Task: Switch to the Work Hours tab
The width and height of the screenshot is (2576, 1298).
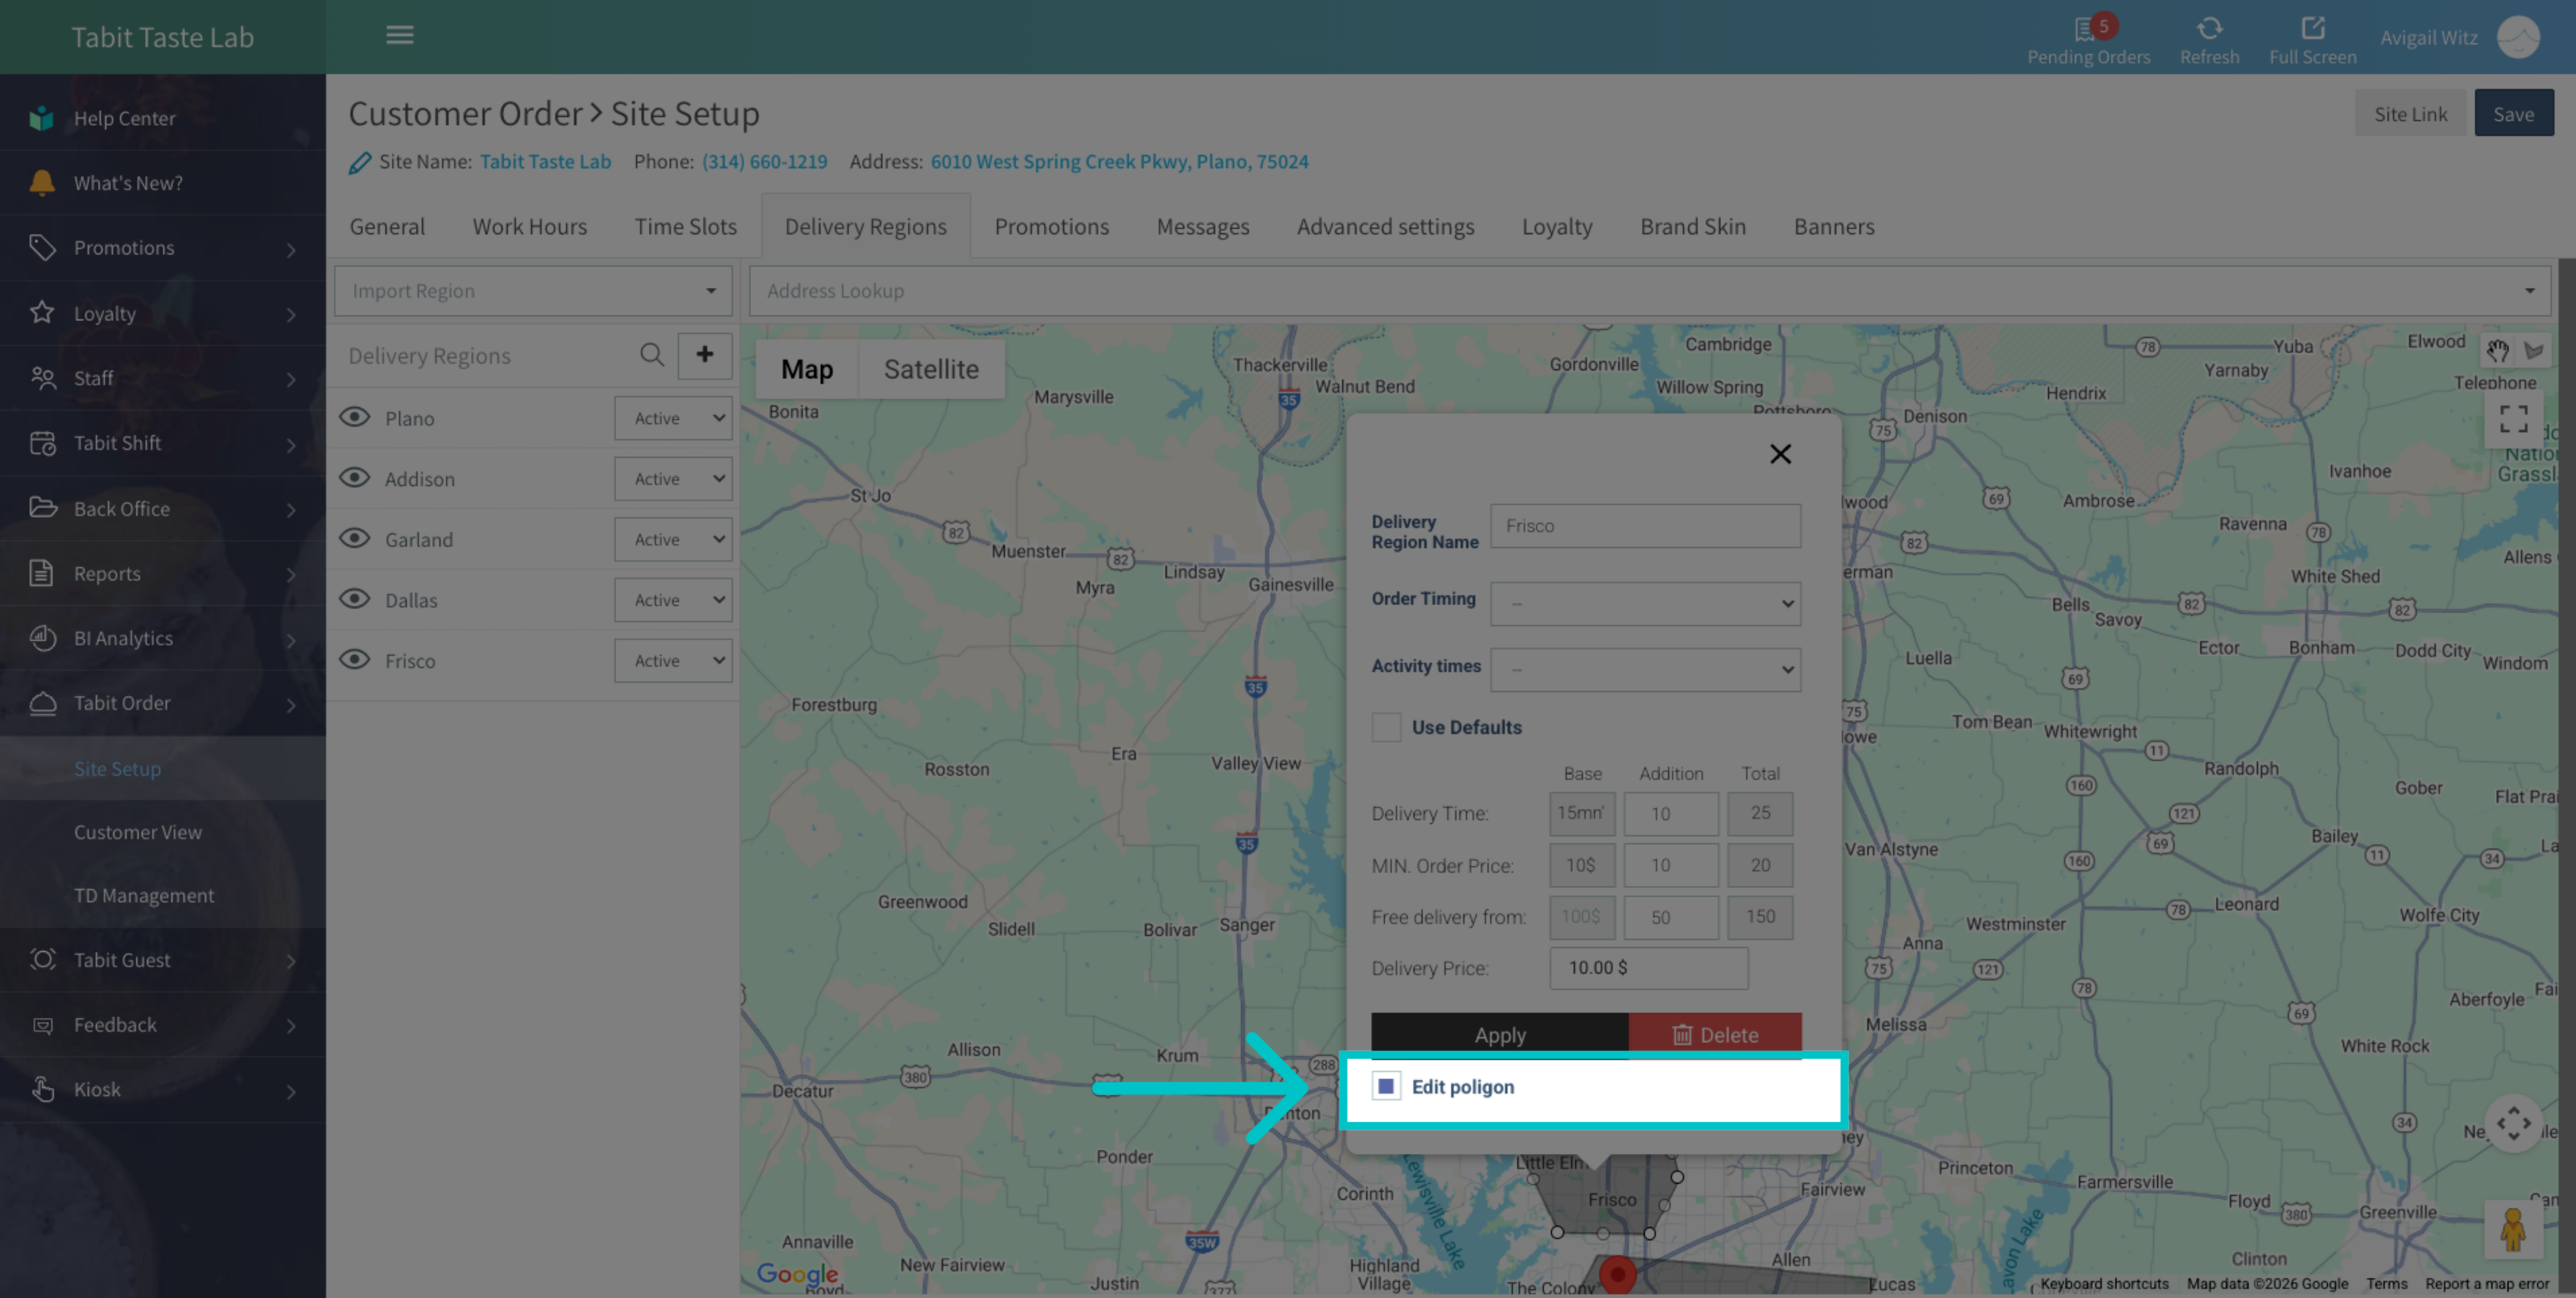Action: (529, 227)
